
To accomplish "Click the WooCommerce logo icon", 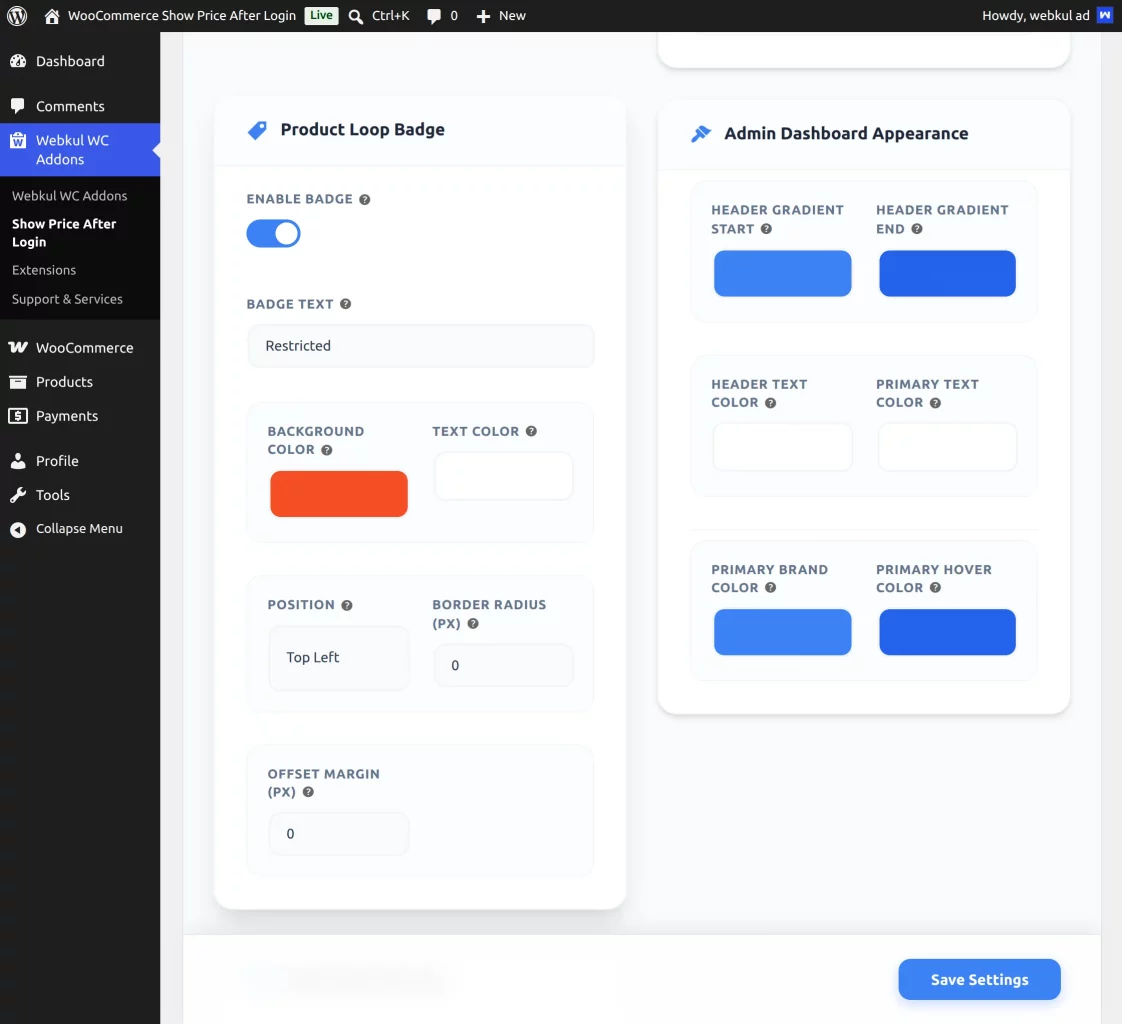I will point(18,347).
